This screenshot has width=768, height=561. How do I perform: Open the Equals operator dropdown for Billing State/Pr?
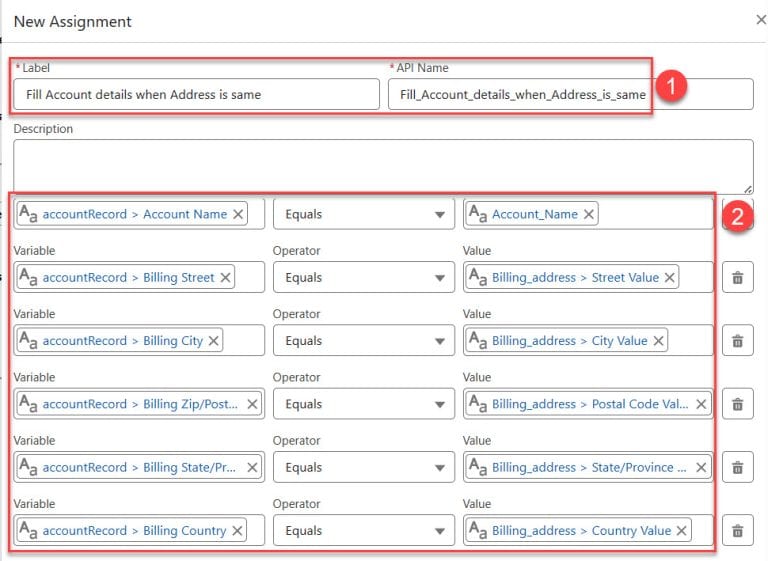pos(364,467)
